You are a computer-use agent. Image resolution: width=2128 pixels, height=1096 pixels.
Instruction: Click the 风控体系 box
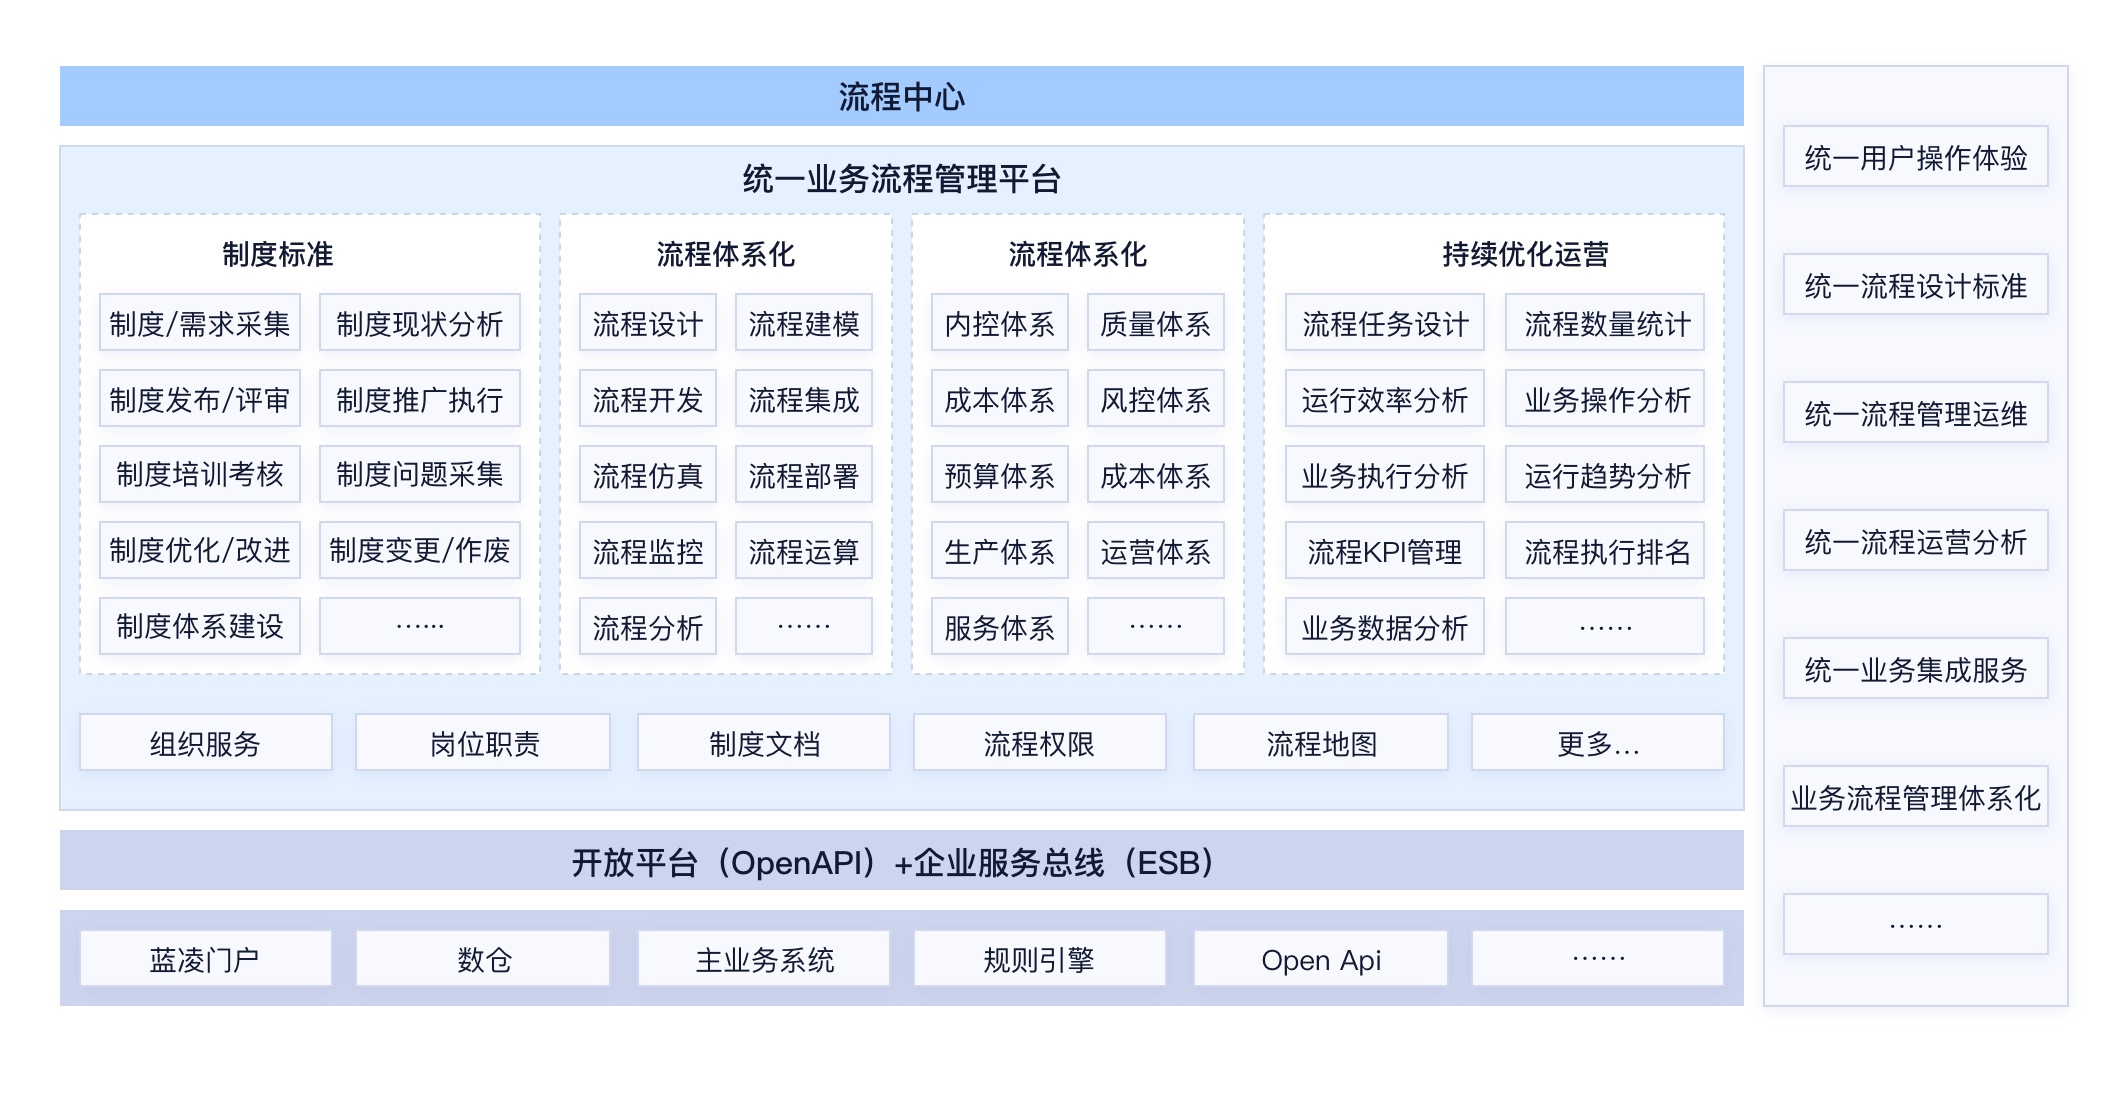click(x=1156, y=399)
